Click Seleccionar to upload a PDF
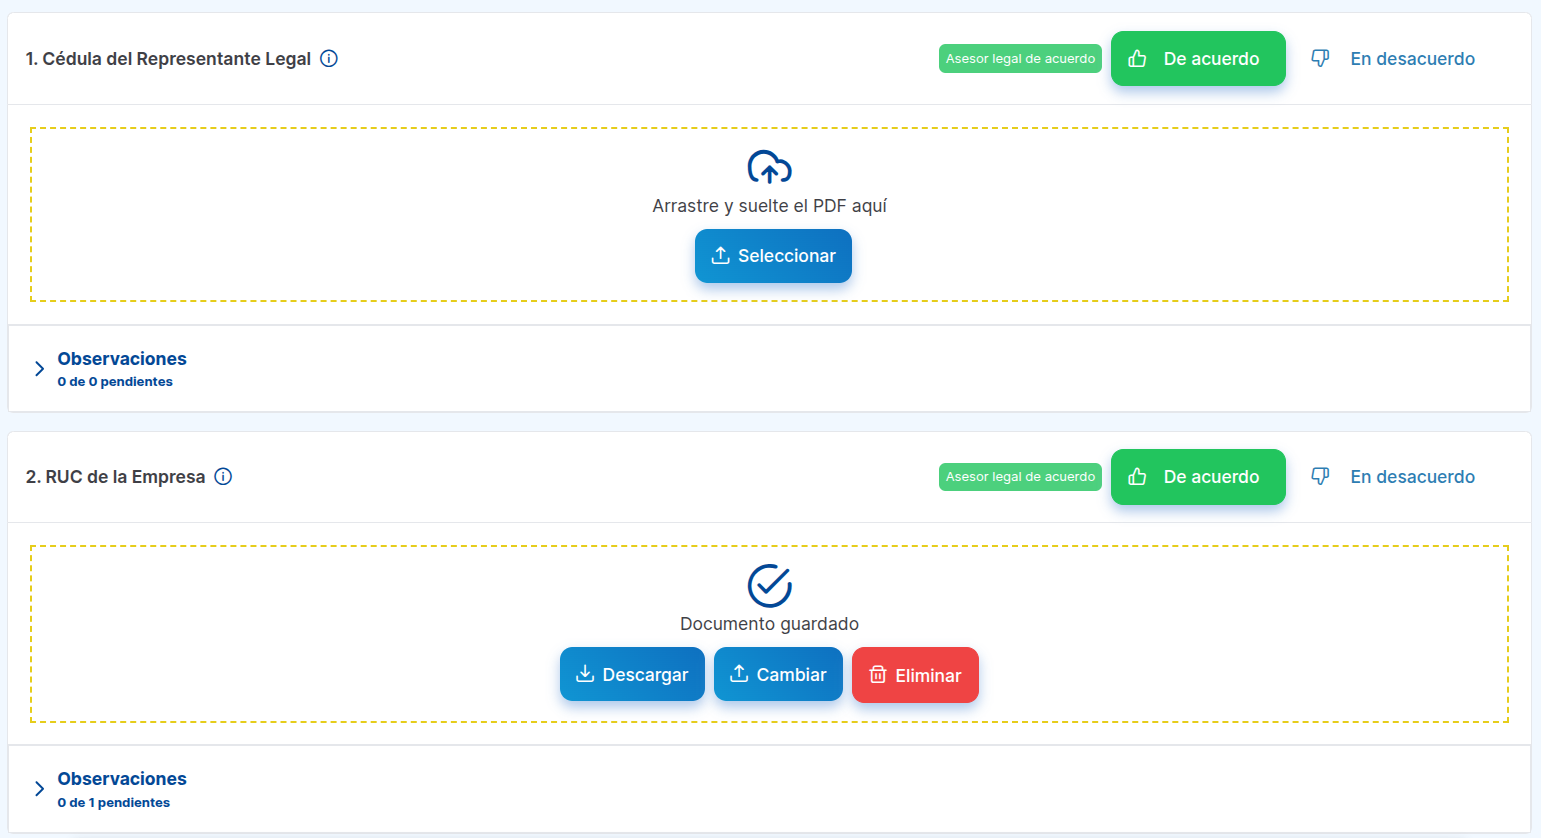 point(773,256)
